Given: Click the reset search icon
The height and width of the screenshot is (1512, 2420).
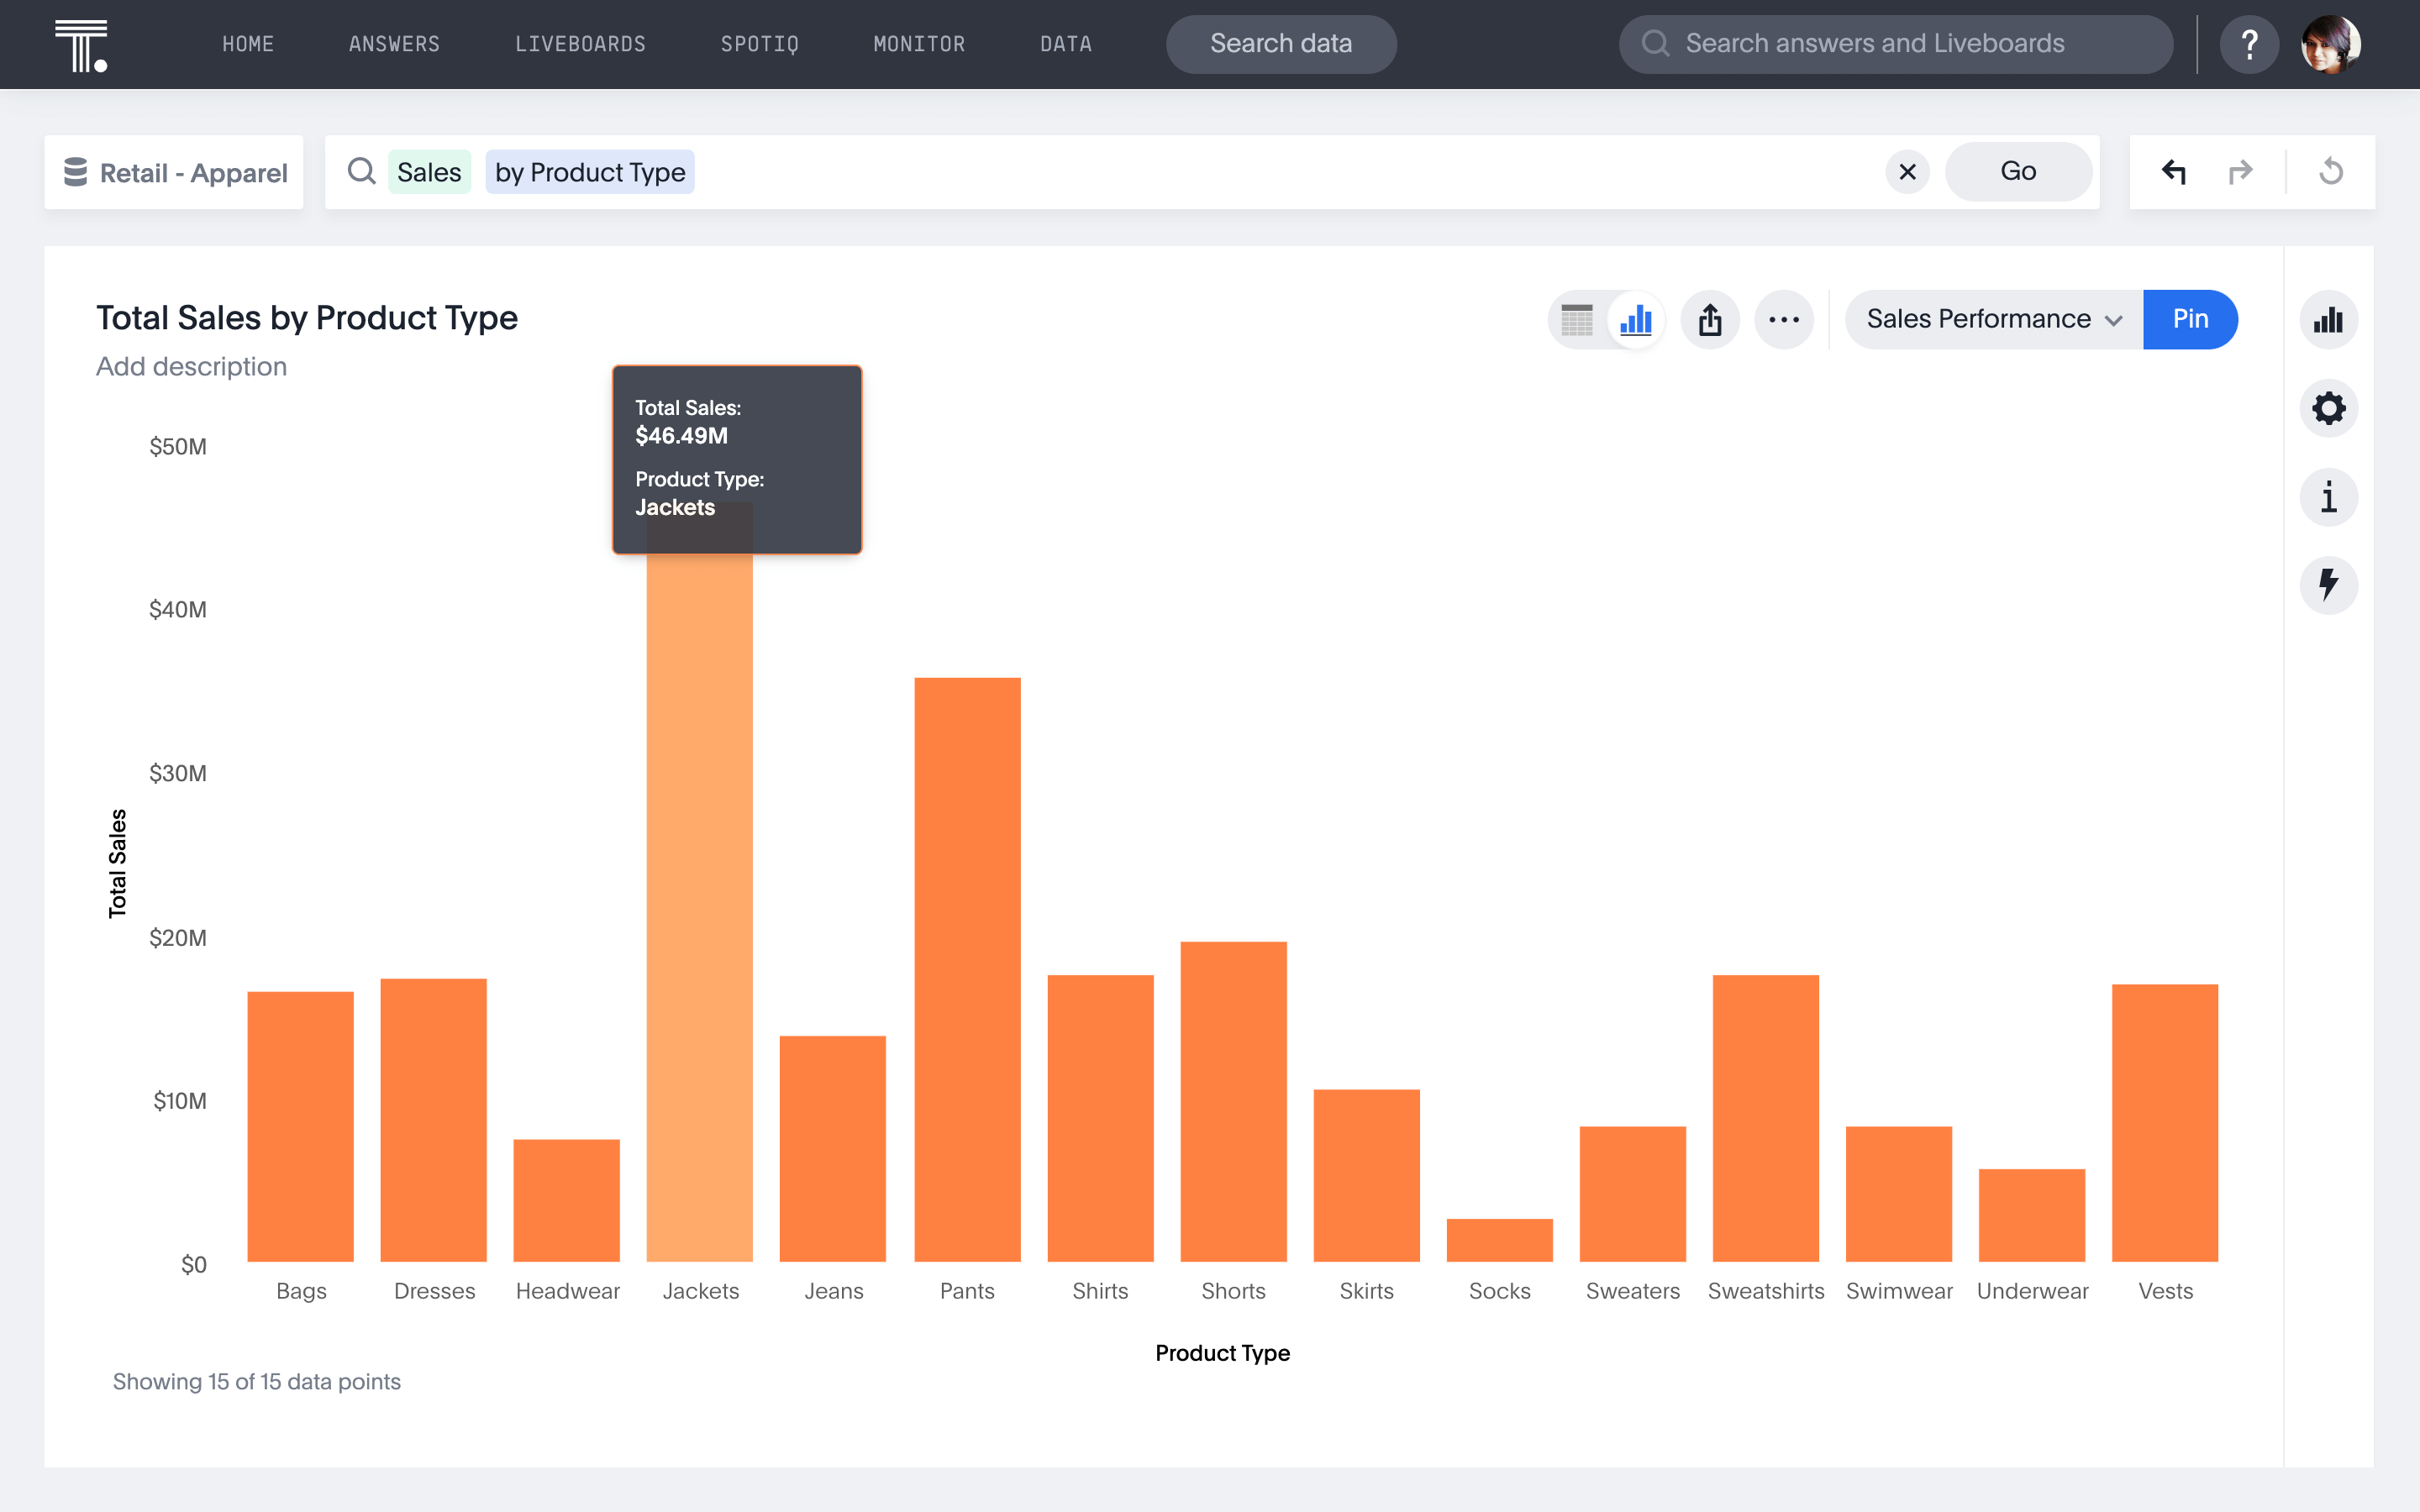Looking at the screenshot, I should 2331,172.
